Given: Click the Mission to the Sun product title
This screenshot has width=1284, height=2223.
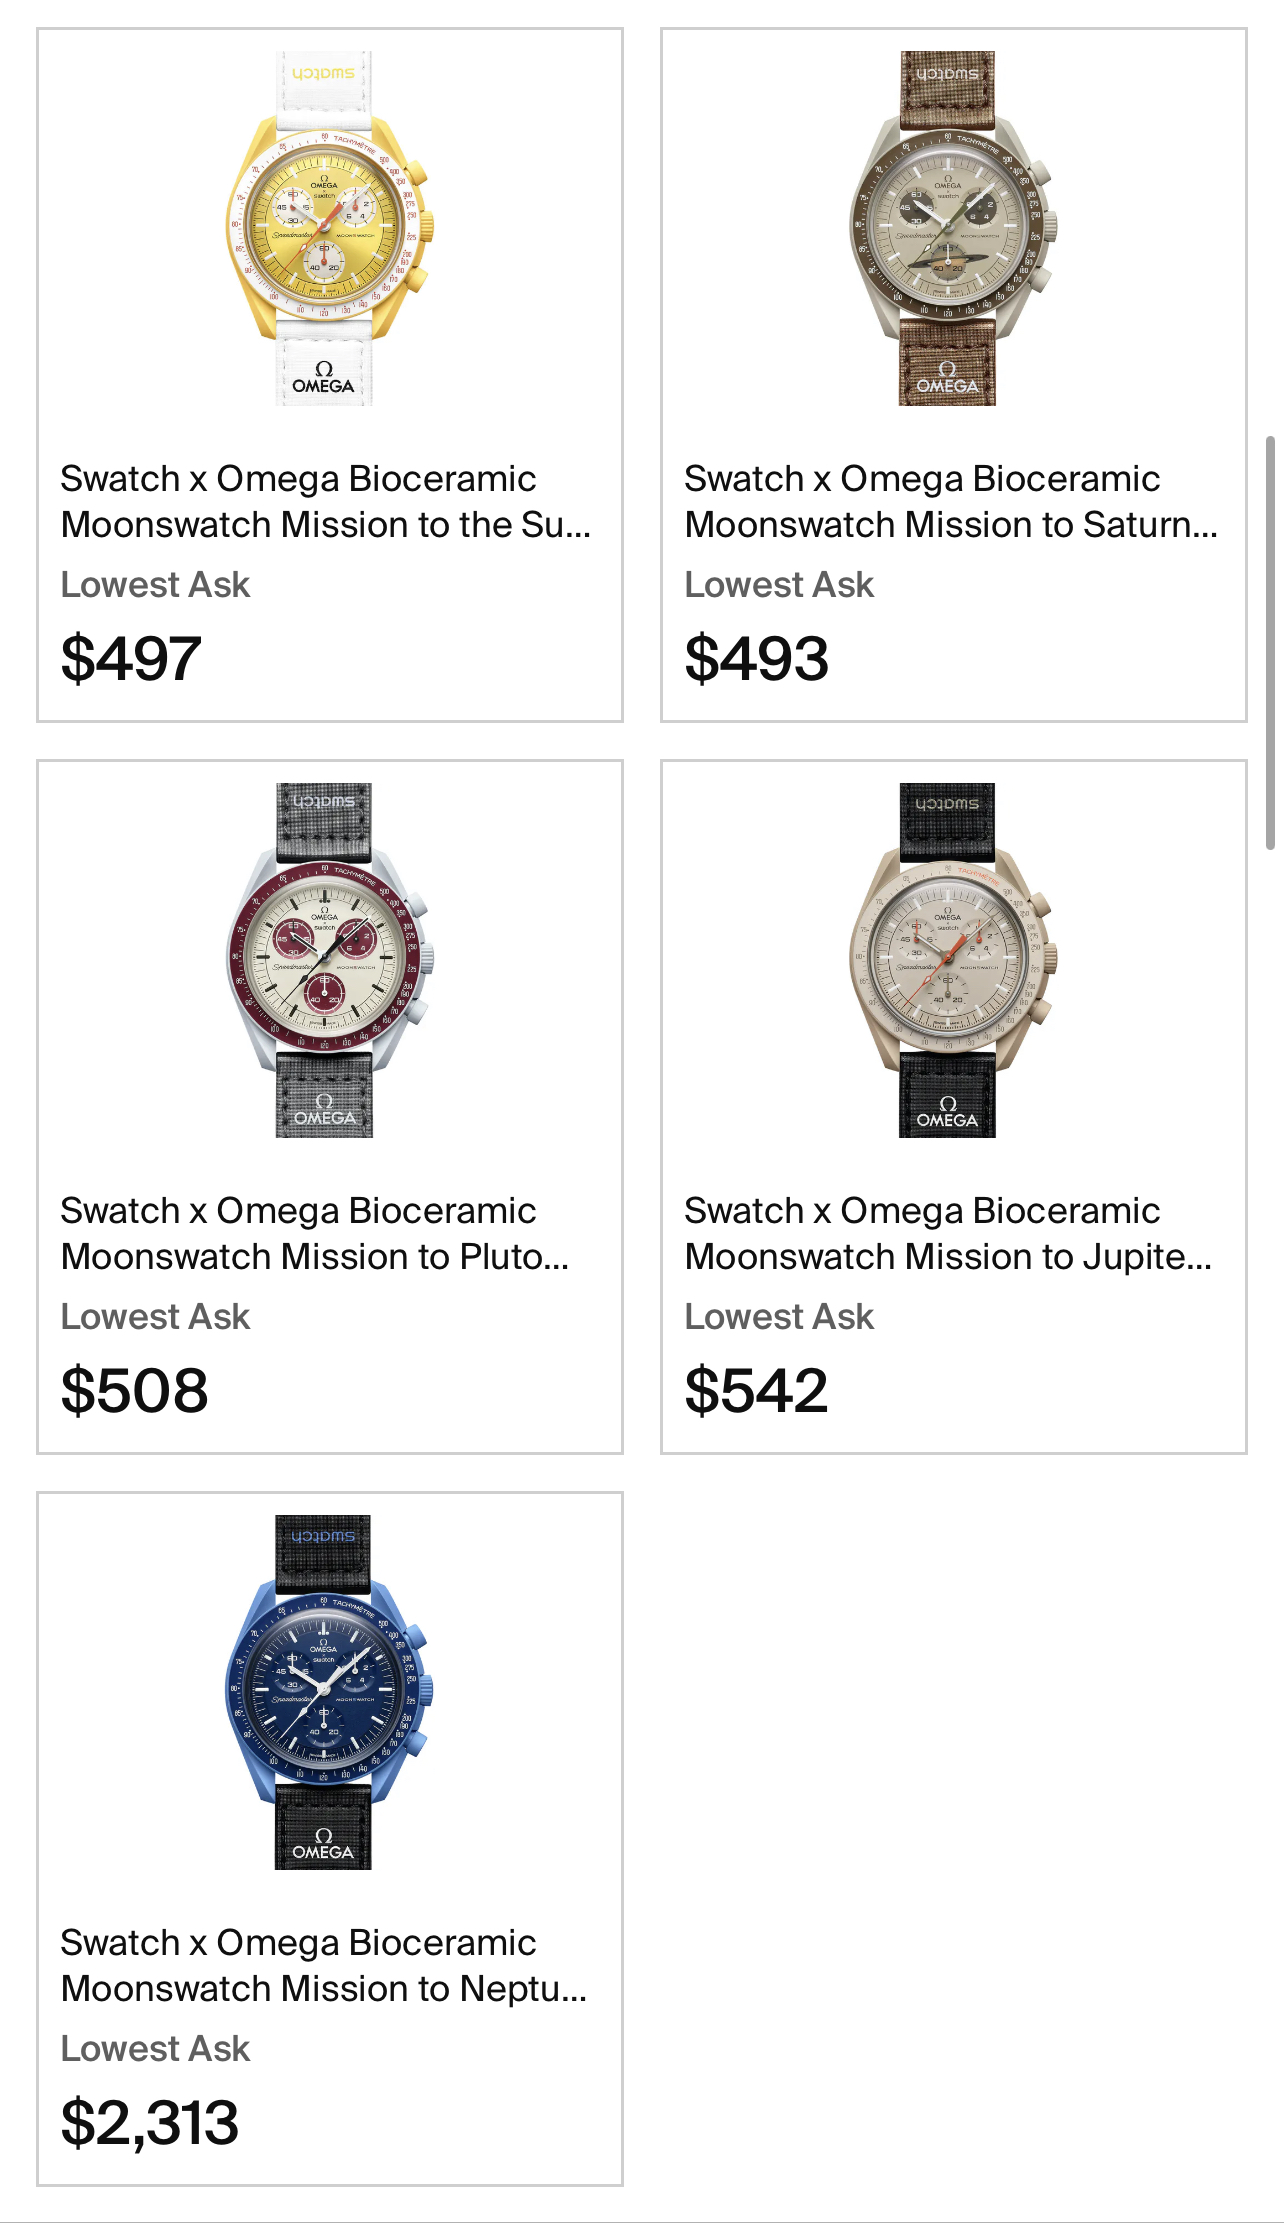Looking at the screenshot, I should pyautogui.click(x=325, y=501).
